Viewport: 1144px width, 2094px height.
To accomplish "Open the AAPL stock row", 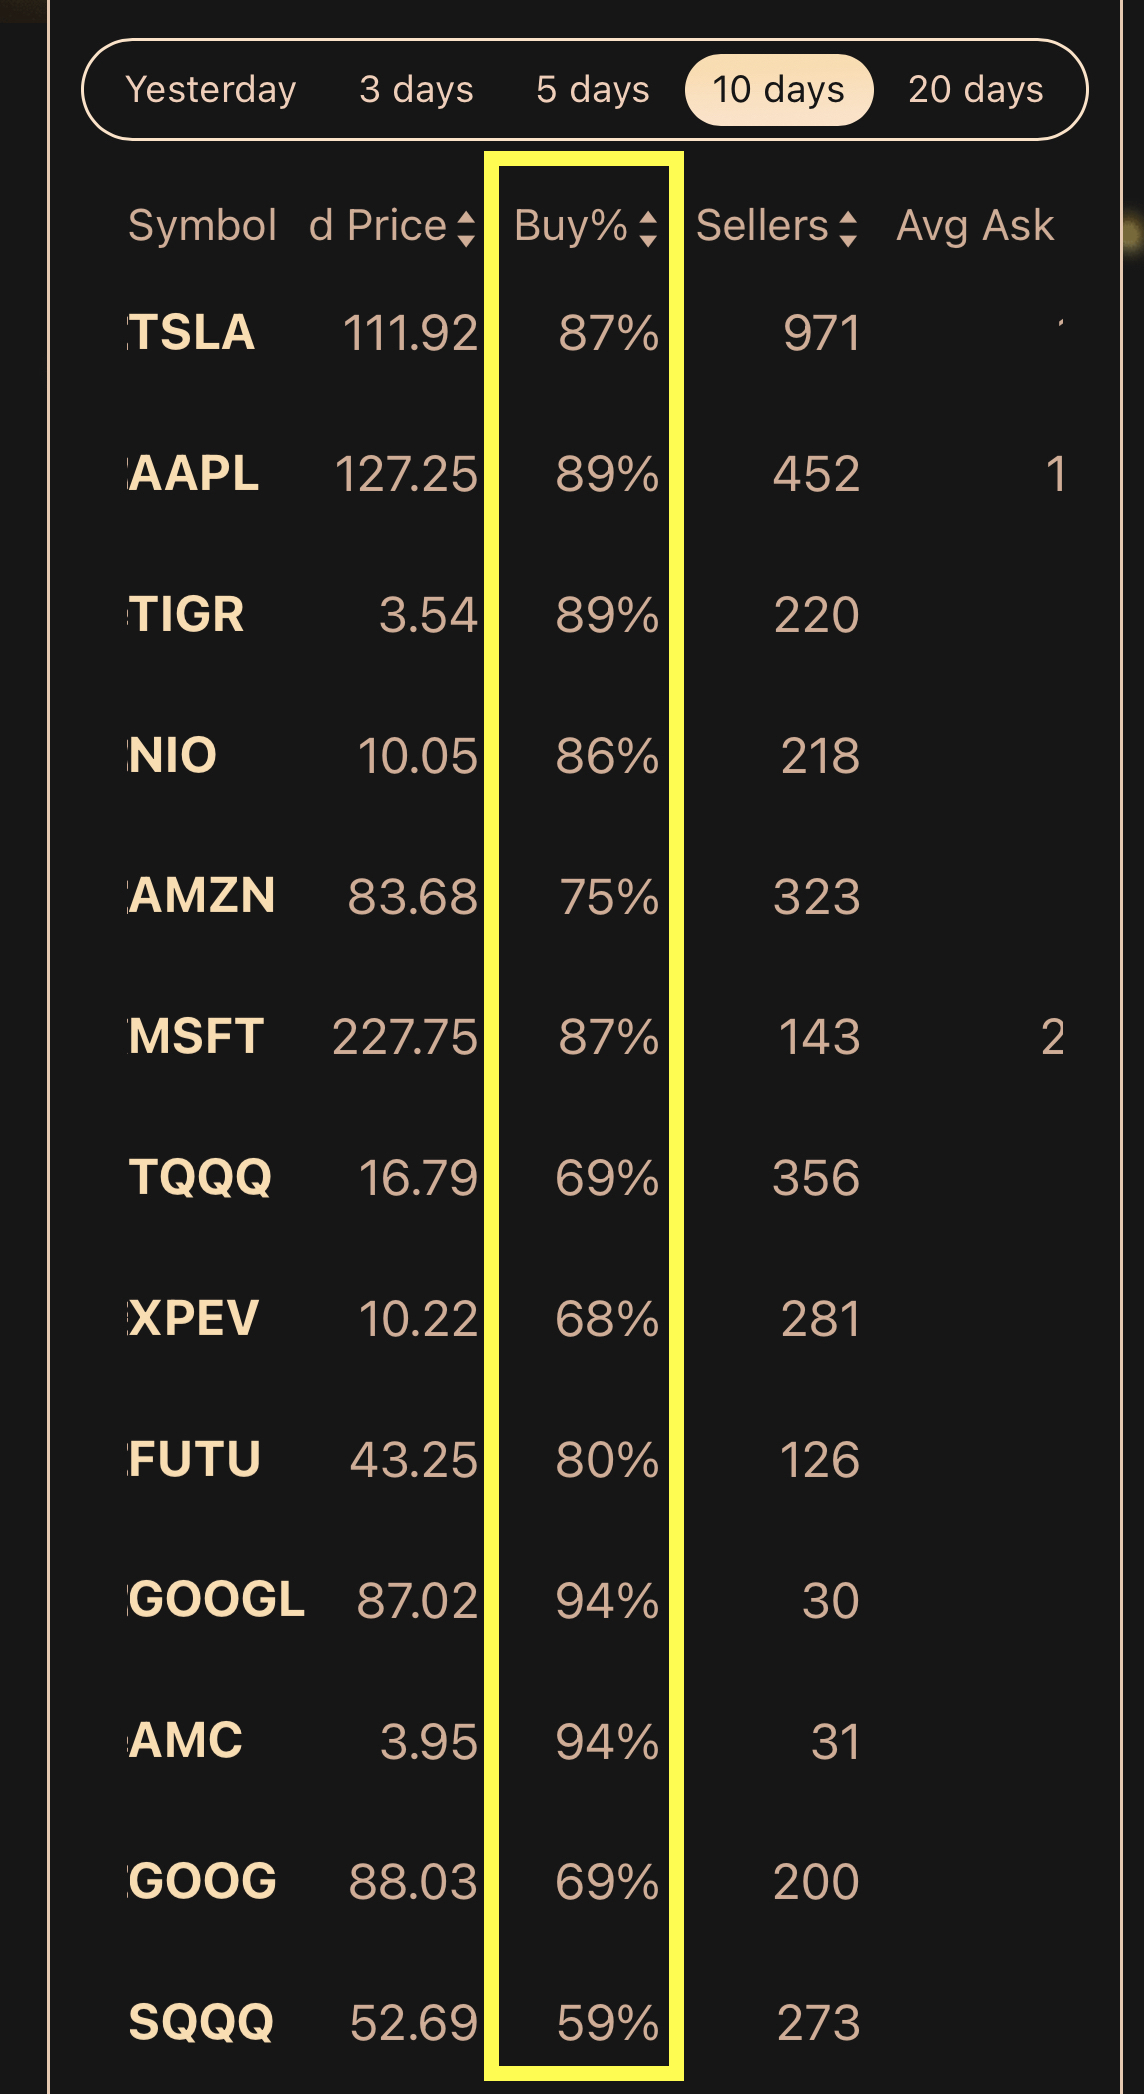I will coord(195,474).
